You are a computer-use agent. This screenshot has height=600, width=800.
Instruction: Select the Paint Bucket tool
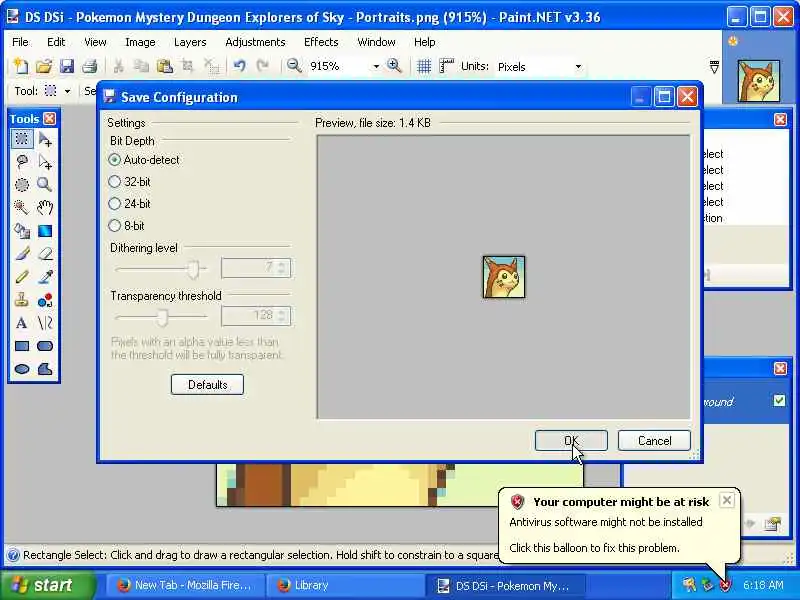pos(21,231)
